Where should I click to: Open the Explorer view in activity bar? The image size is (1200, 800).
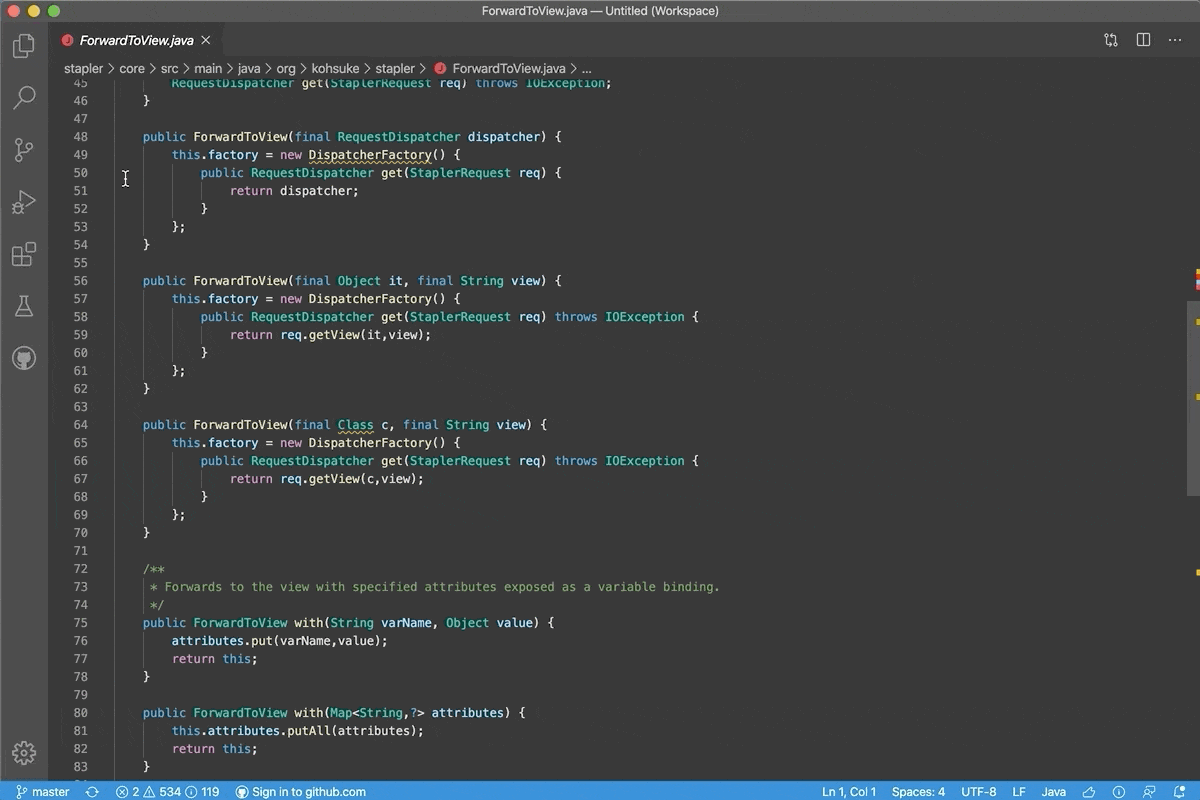(x=24, y=46)
